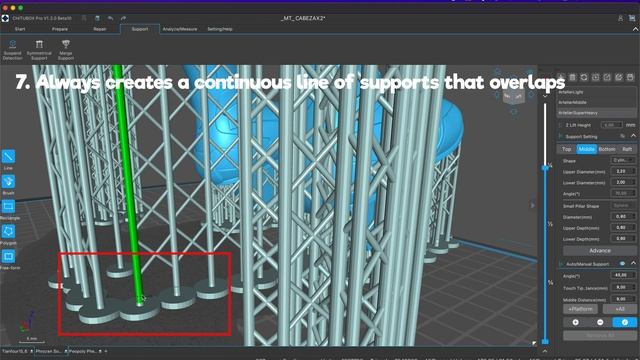Image resolution: width=640 pixels, height=360 pixels.
Task: Toggle the Z Lift Height checkbox
Action: click(x=560, y=125)
